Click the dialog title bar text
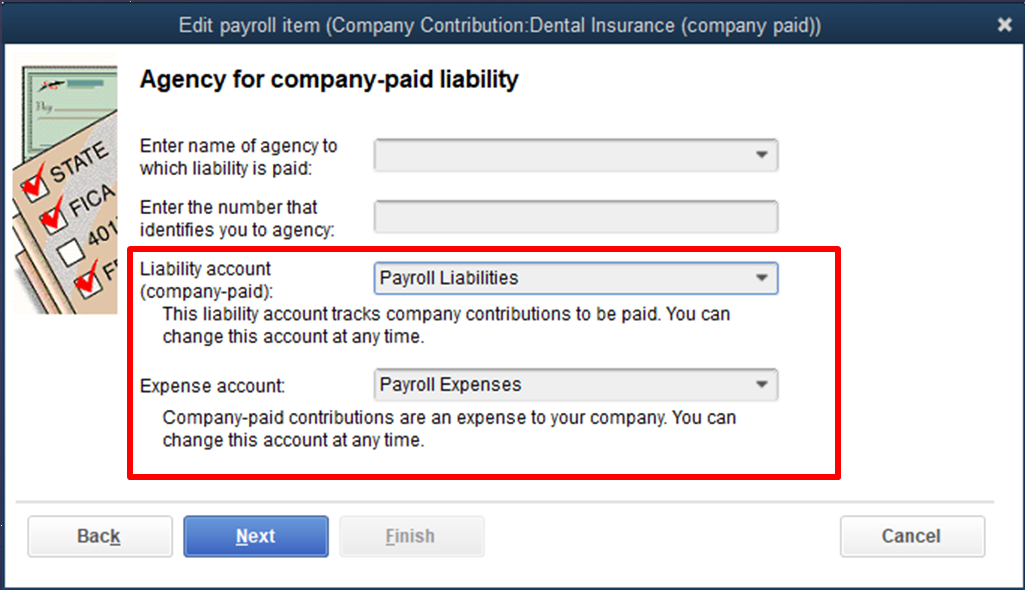This screenshot has width=1025, height=590. pyautogui.click(x=500, y=25)
